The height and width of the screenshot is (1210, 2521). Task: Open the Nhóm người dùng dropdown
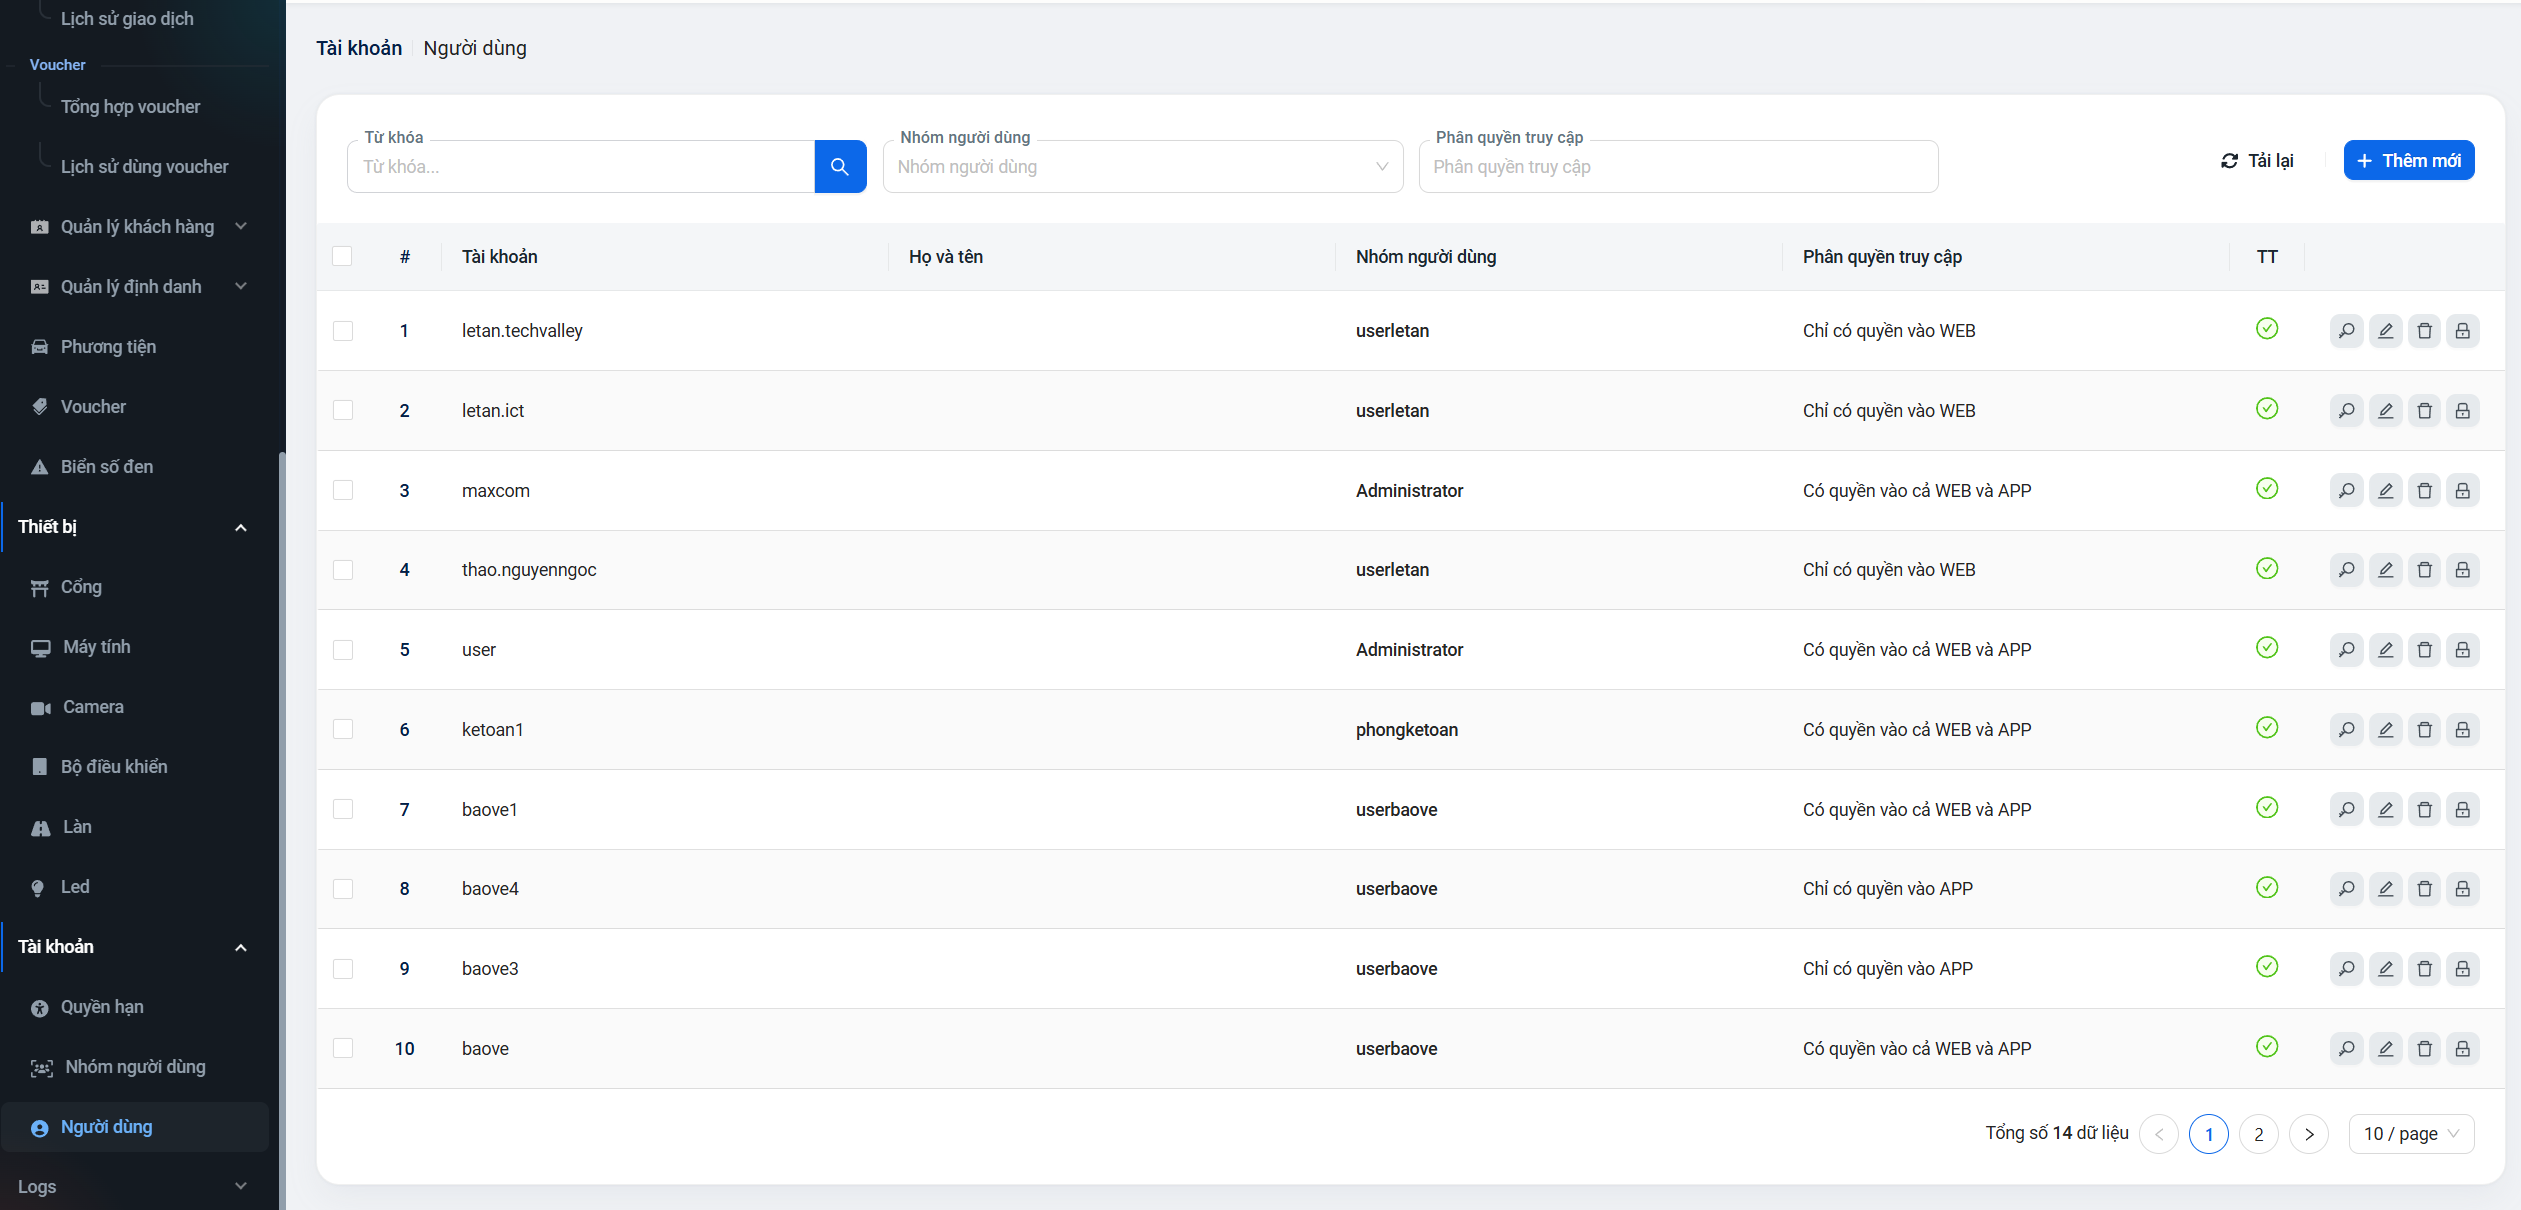click(x=1142, y=166)
